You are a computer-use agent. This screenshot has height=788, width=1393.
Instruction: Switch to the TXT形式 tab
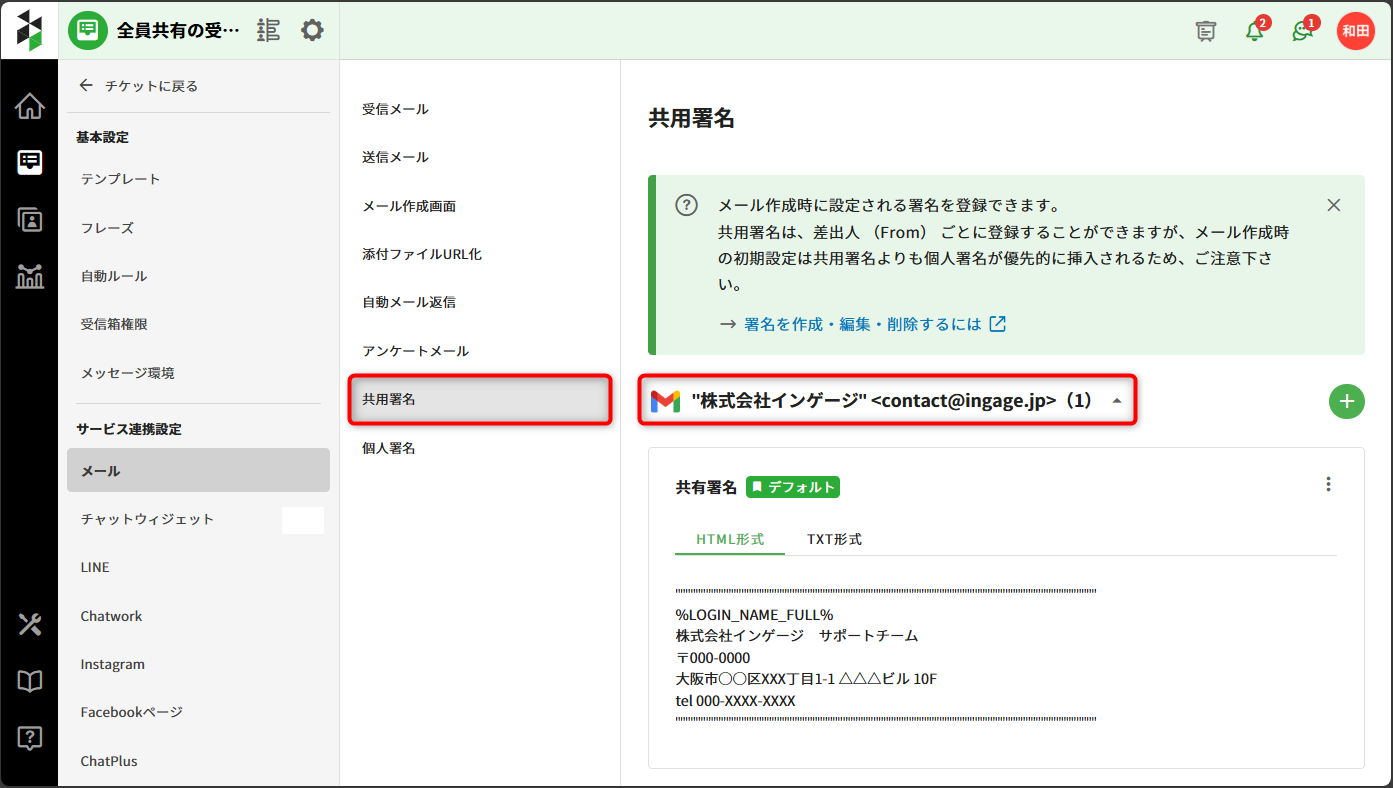pyautogui.click(x=834, y=539)
